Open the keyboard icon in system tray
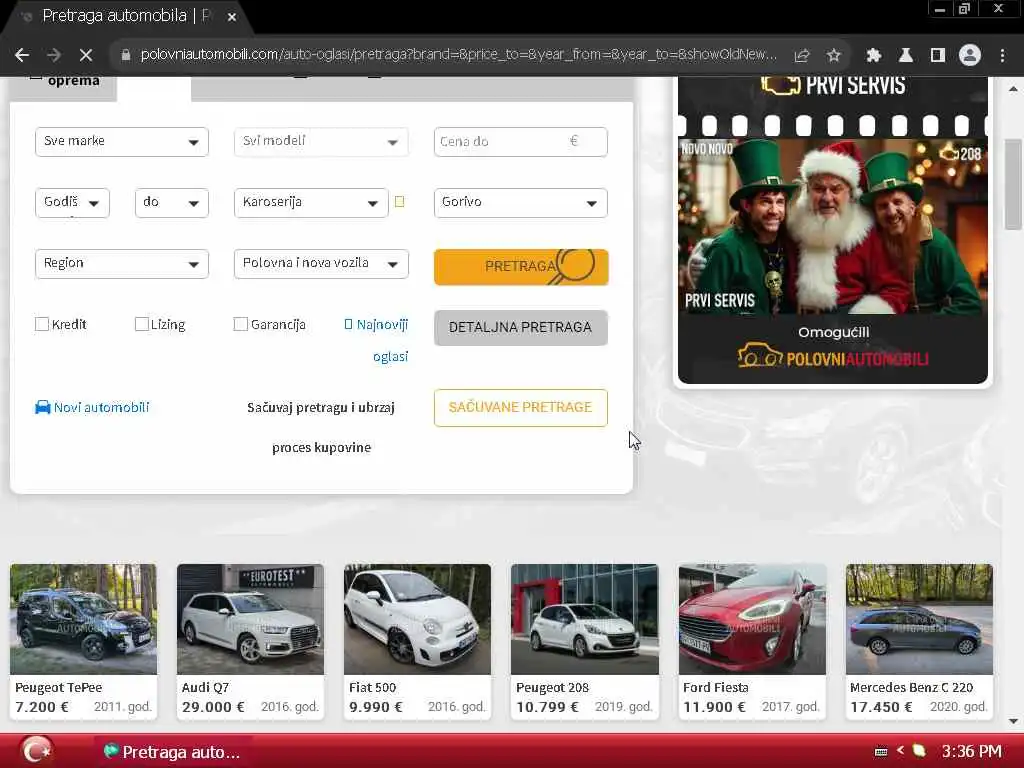 point(881,752)
